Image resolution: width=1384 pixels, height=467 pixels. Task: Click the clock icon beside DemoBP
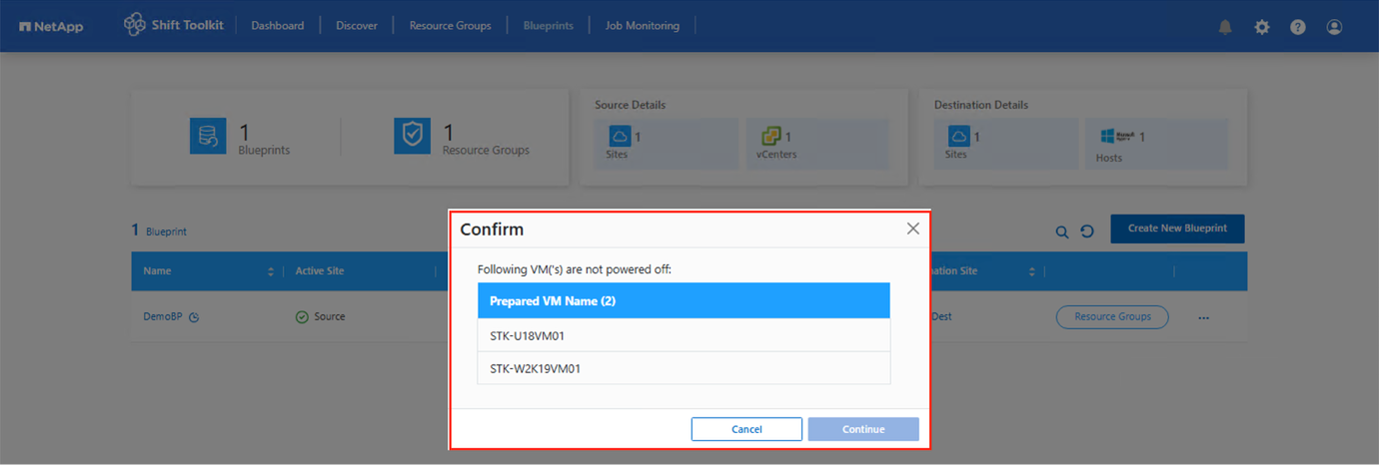(195, 318)
